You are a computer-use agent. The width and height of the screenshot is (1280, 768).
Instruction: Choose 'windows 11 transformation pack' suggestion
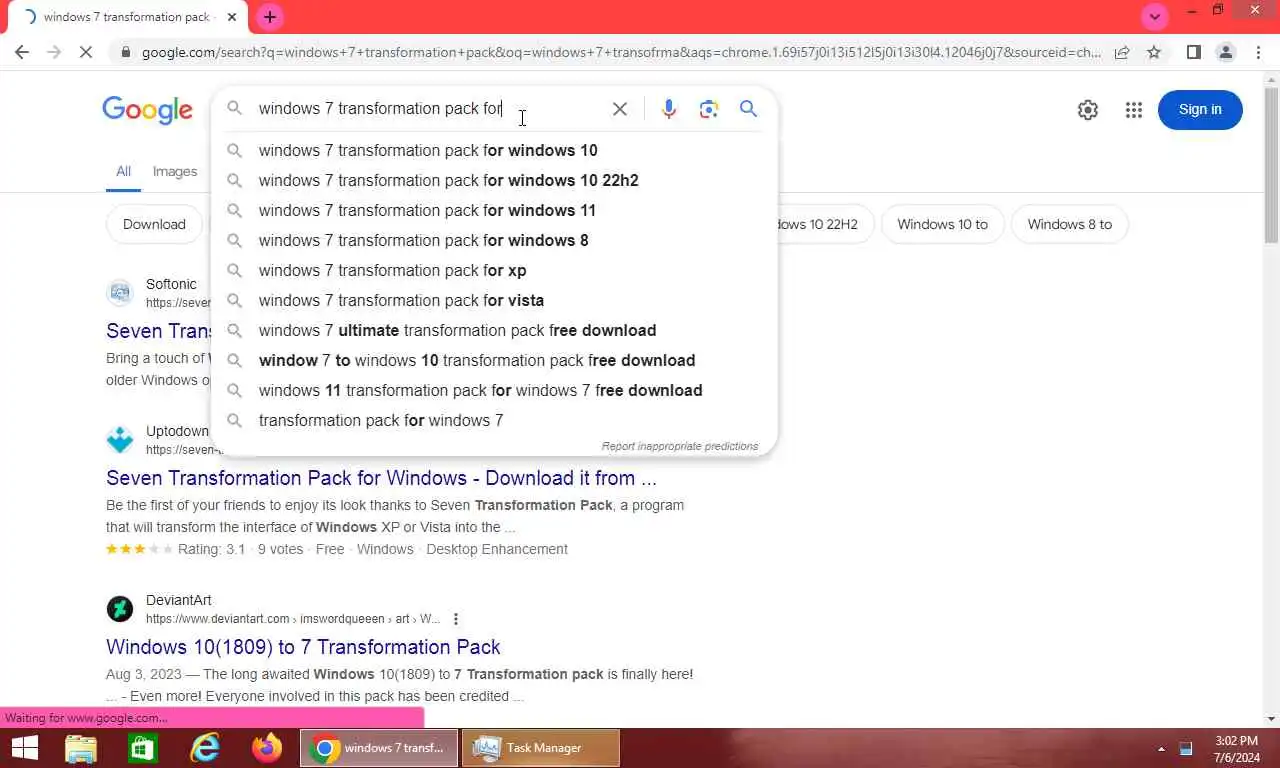(494, 390)
